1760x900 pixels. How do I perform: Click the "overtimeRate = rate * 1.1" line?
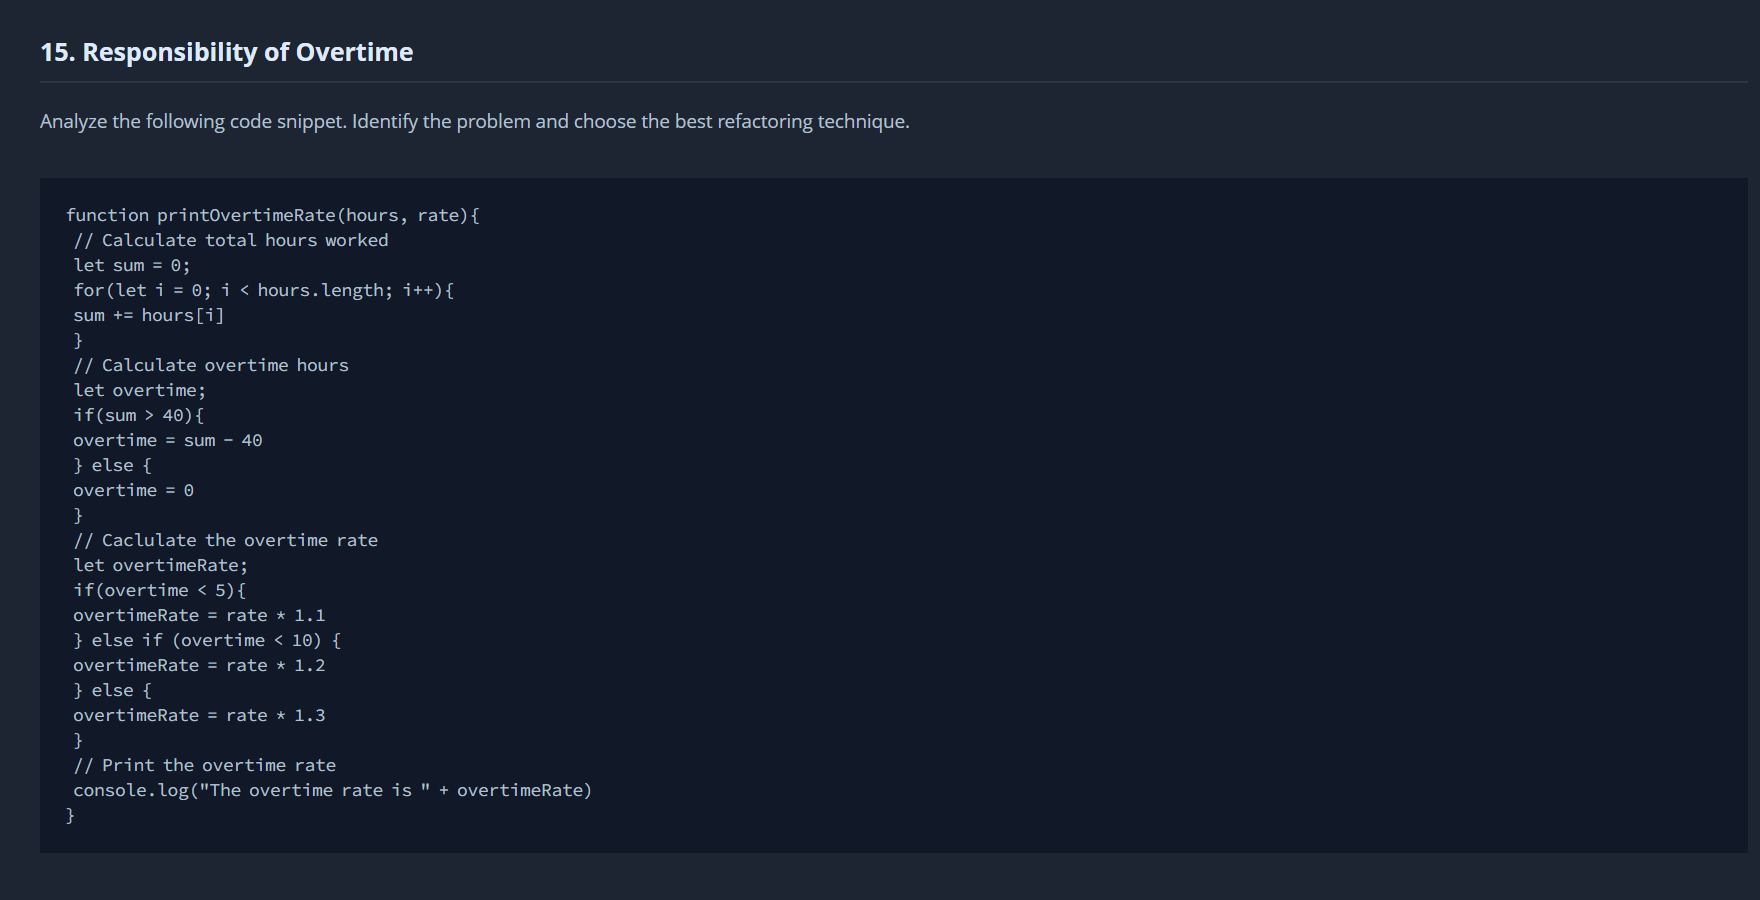click(x=198, y=615)
